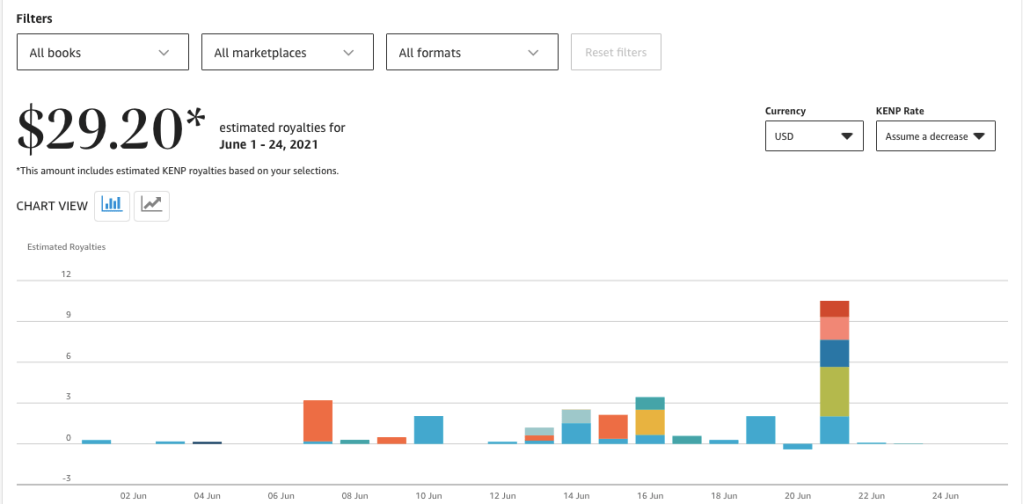Switch to line chart view
The width and height of the screenshot is (1023, 504).
point(152,205)
